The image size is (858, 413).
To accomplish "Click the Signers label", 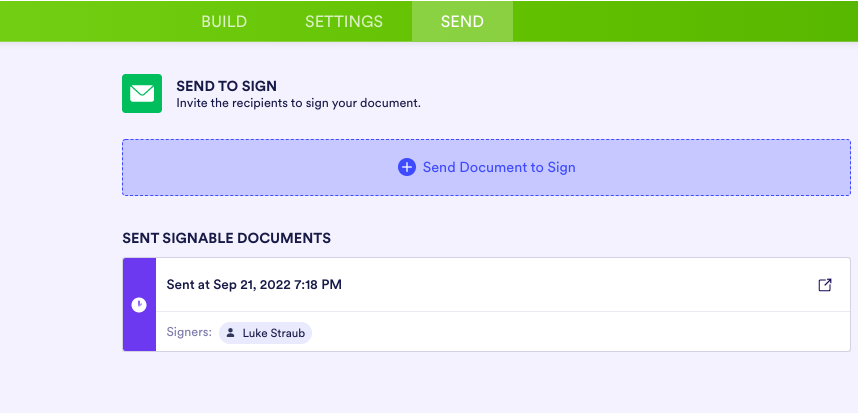I will [x=189, y=332].
